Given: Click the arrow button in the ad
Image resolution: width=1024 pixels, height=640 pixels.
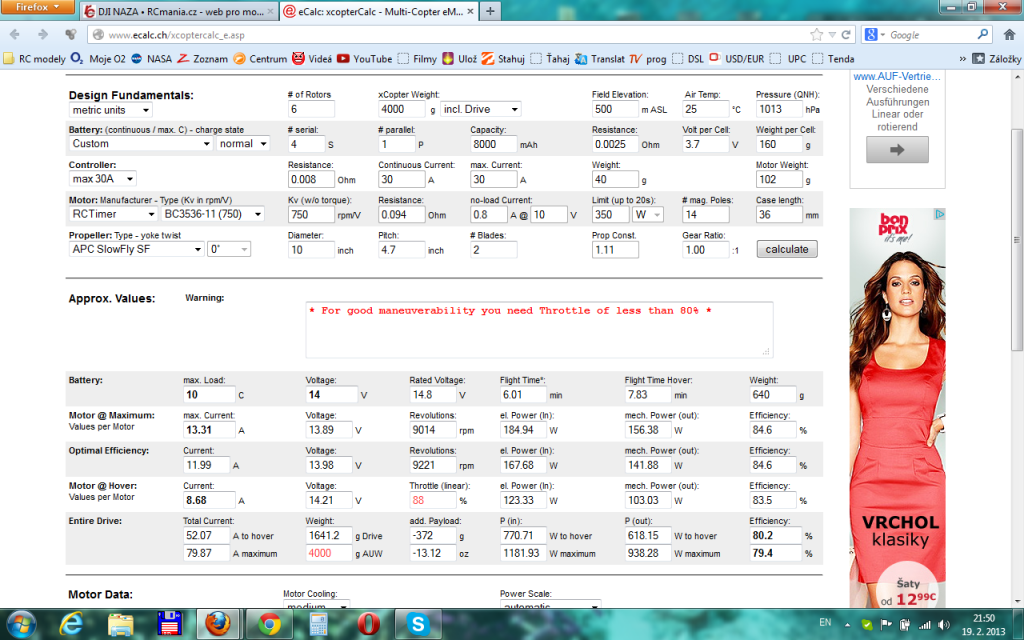Looking at the screenshot, I should click(x=897, y=150).
